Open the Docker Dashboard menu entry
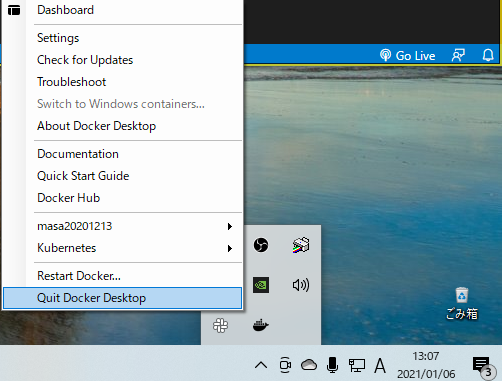This screenshot has height=381, width=502. pos(122,10)
